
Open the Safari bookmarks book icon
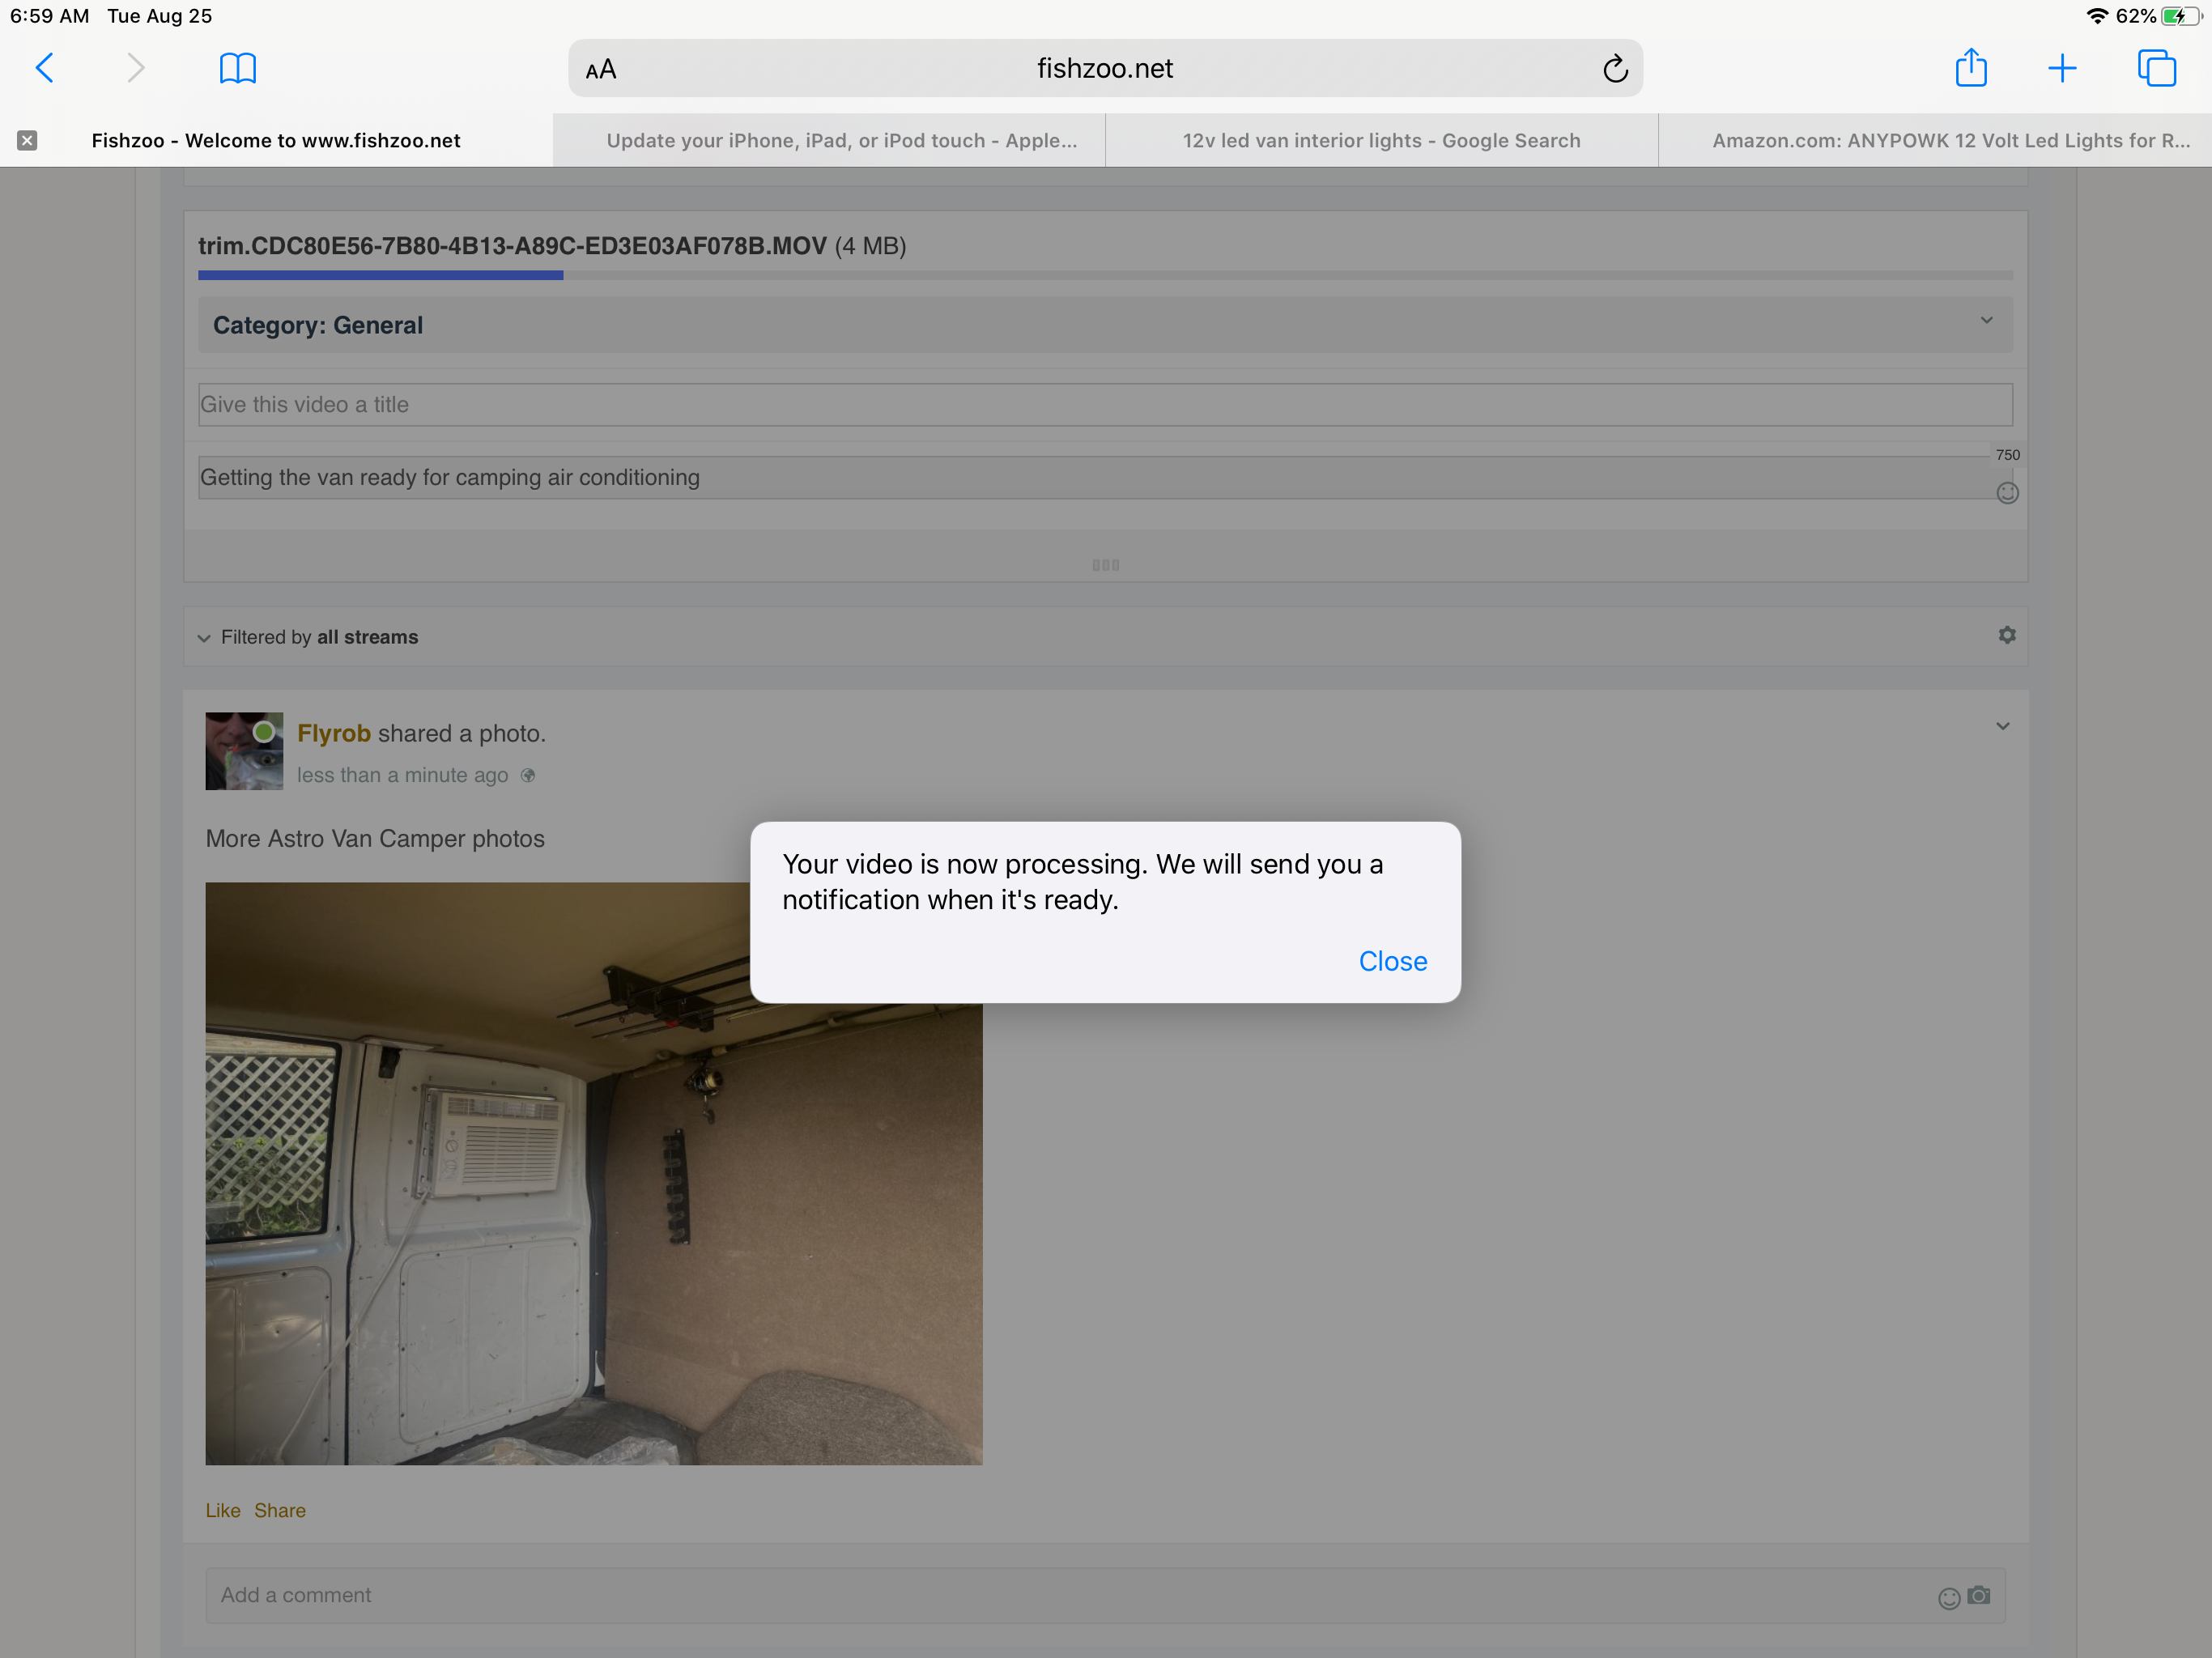[x=237, y=68]
